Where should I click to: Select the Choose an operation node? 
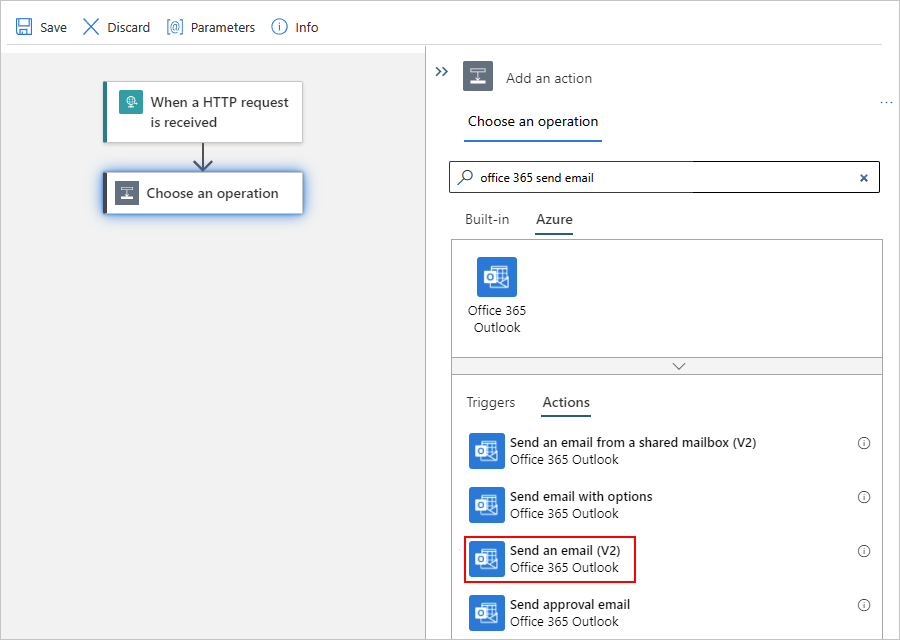click(x=203, y=193)
